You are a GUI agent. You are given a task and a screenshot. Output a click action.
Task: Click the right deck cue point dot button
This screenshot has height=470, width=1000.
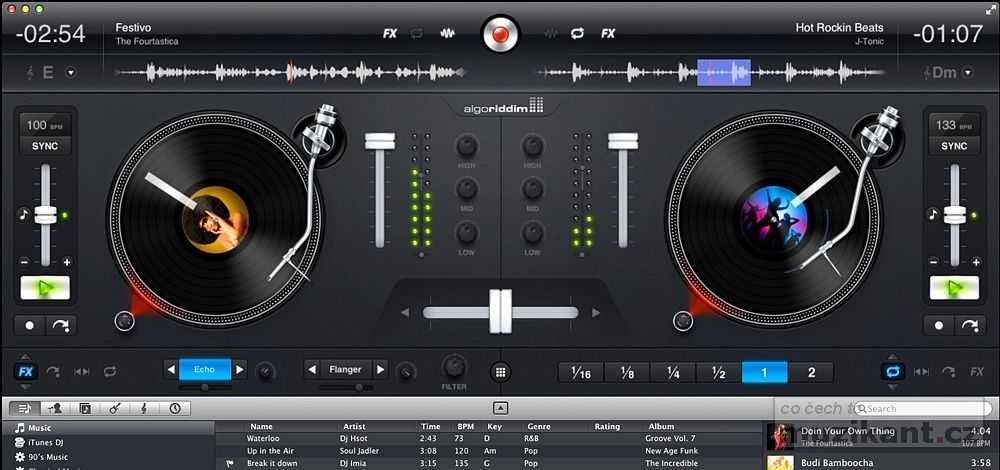click(x=939, y=325)
